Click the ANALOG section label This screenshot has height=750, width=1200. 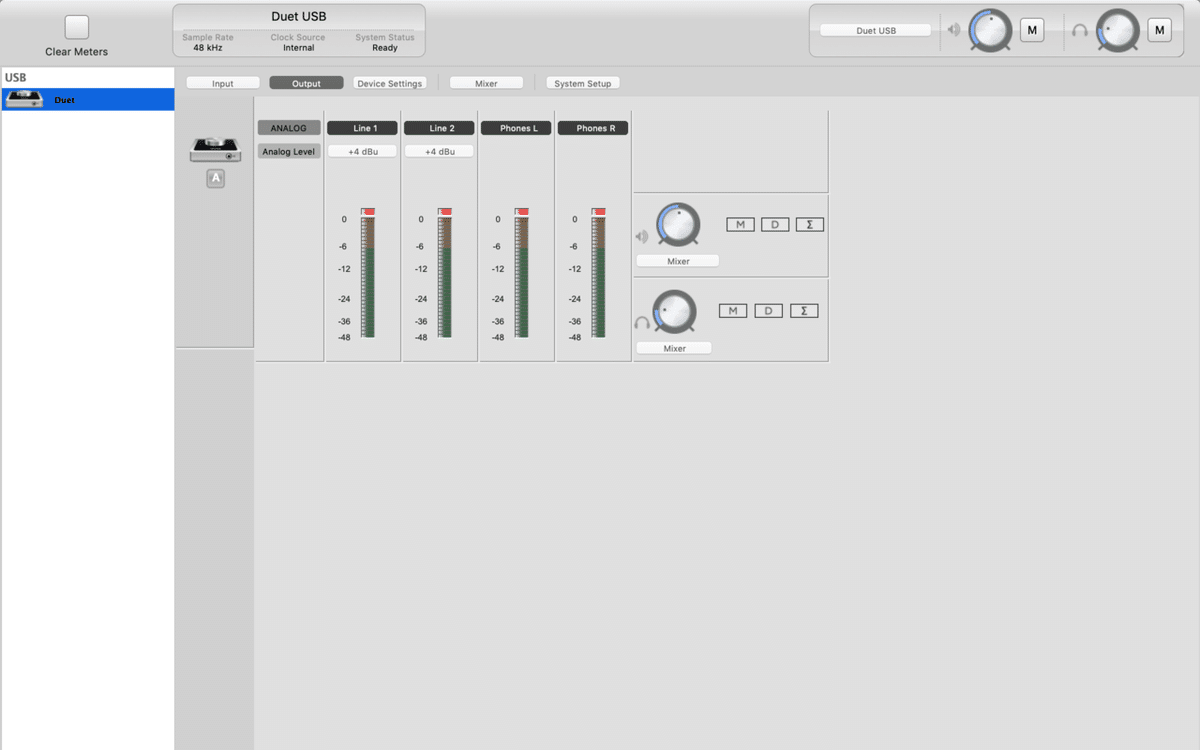pos(289,128)
